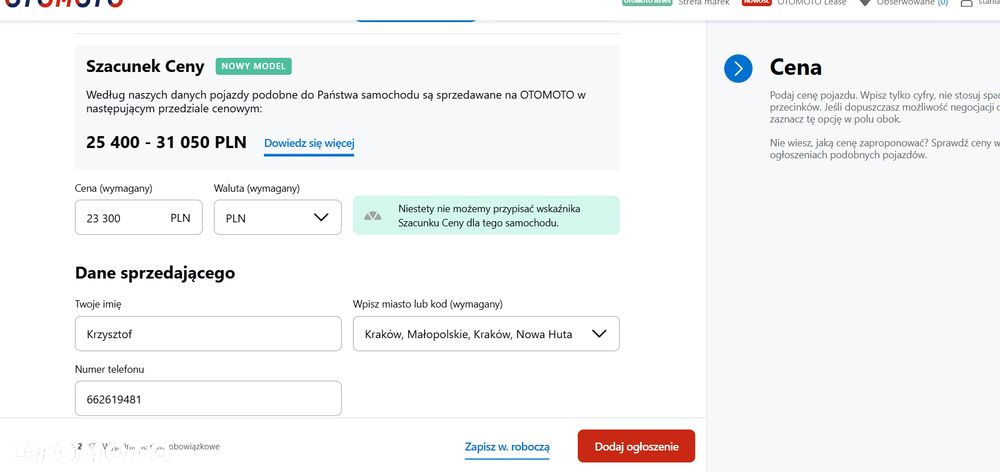1000x472 pixels.
Task: Click the Niestety nie możemy przypisać notice text
Action: [489, 216]
